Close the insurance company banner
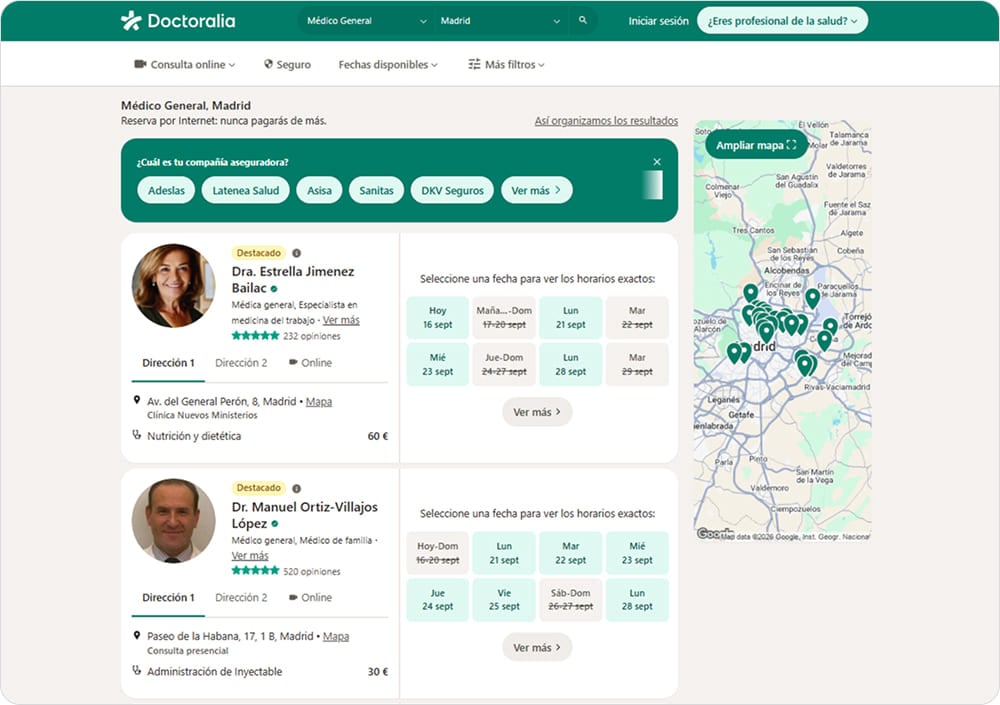This screenshot has width=1000, height=705. coord(657,162)
